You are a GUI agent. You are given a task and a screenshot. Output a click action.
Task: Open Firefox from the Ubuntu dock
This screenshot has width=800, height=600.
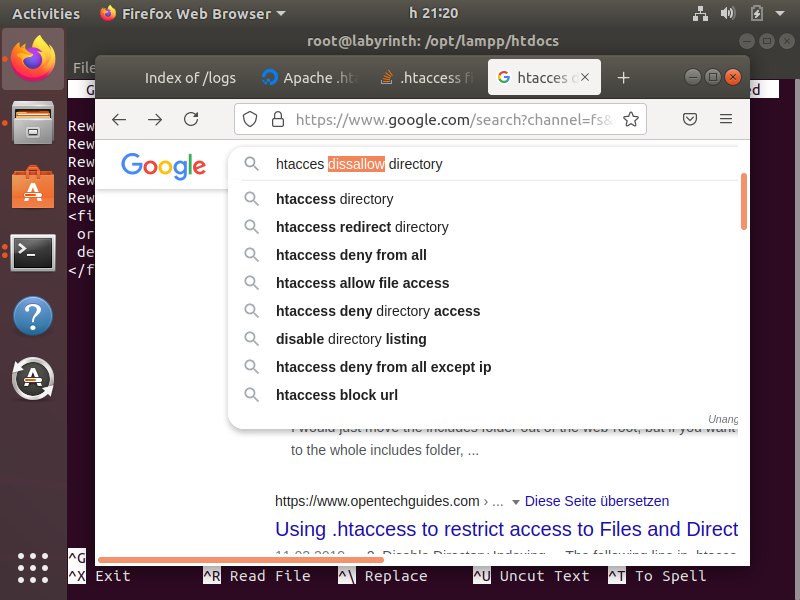pyautogui.click(x=33, y=59)
